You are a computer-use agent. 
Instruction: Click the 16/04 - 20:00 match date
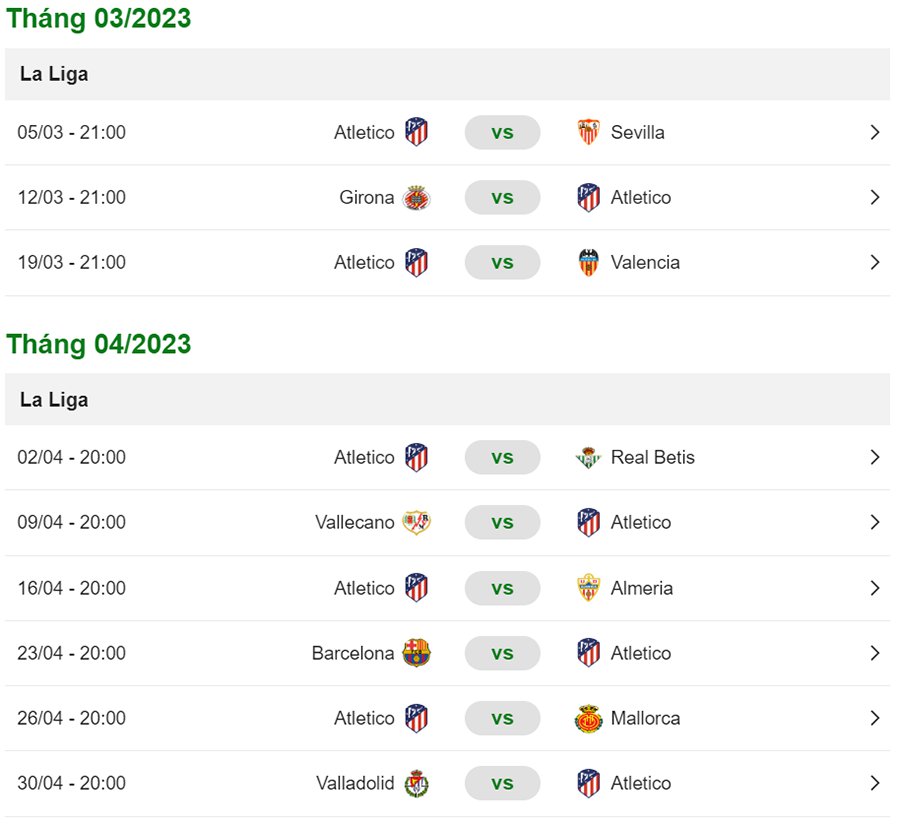click(x=72, y=588)
